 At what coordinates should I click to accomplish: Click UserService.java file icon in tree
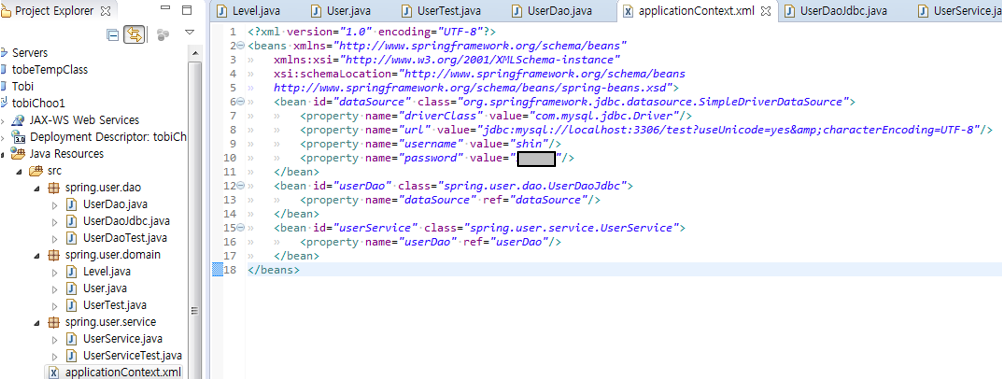click(72, 339)
